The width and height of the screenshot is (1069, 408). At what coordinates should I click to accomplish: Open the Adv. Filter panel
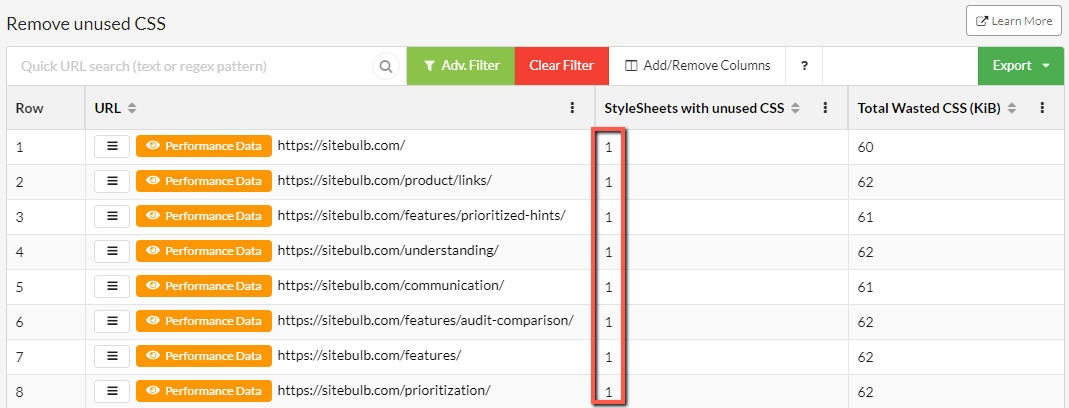coord(461,66)
